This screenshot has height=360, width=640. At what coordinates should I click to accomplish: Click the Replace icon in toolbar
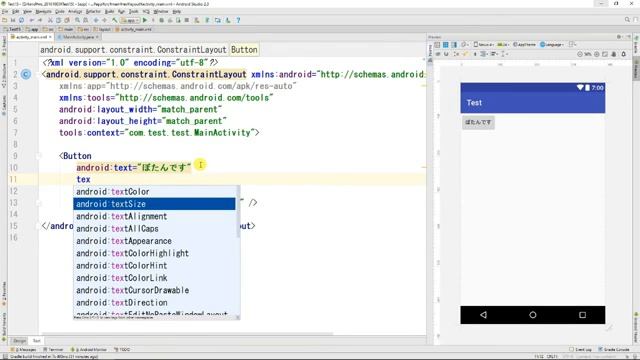tap(85, 20)
